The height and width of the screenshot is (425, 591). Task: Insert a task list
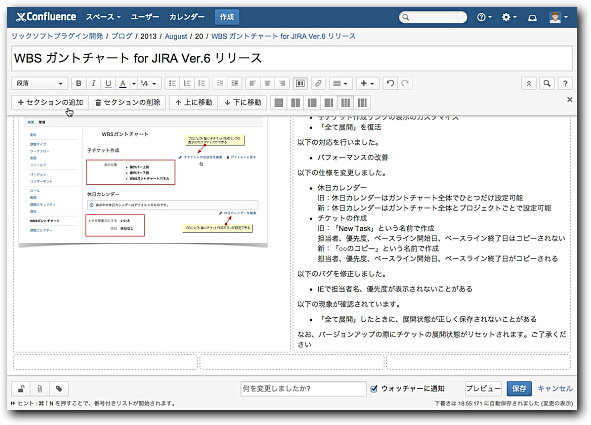(202, 83)
